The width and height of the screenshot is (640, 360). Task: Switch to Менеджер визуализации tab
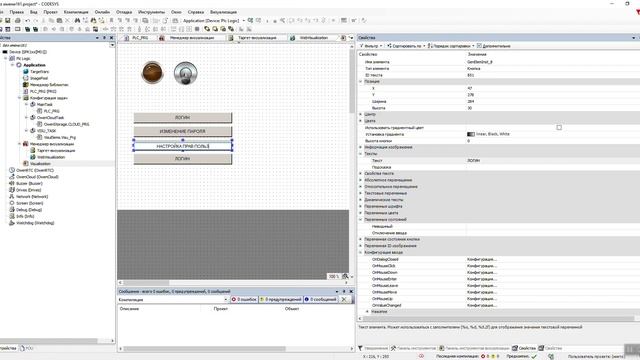click(191, 38)
